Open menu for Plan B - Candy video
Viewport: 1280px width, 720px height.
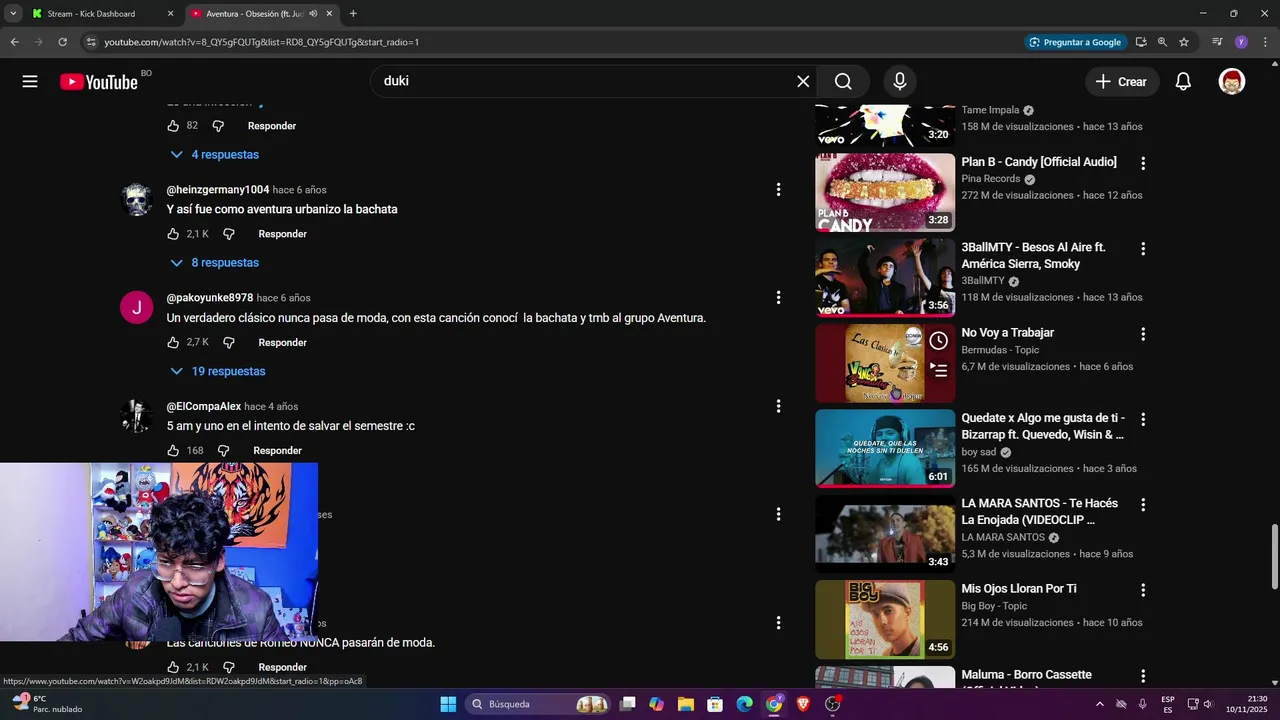[x=1143, y=163]
